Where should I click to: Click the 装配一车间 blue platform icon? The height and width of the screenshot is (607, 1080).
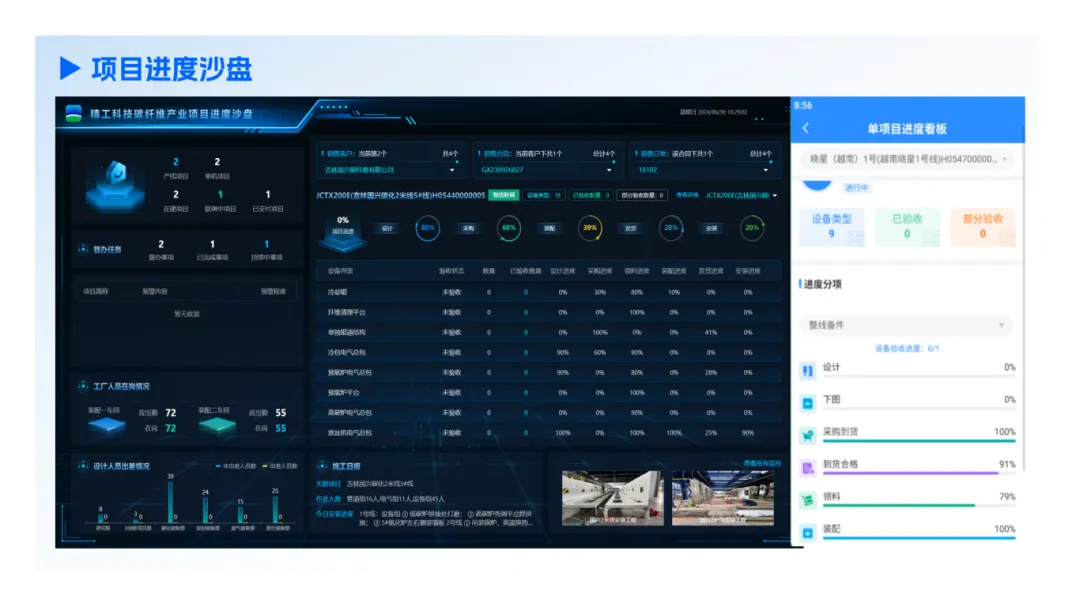point(107,425)
